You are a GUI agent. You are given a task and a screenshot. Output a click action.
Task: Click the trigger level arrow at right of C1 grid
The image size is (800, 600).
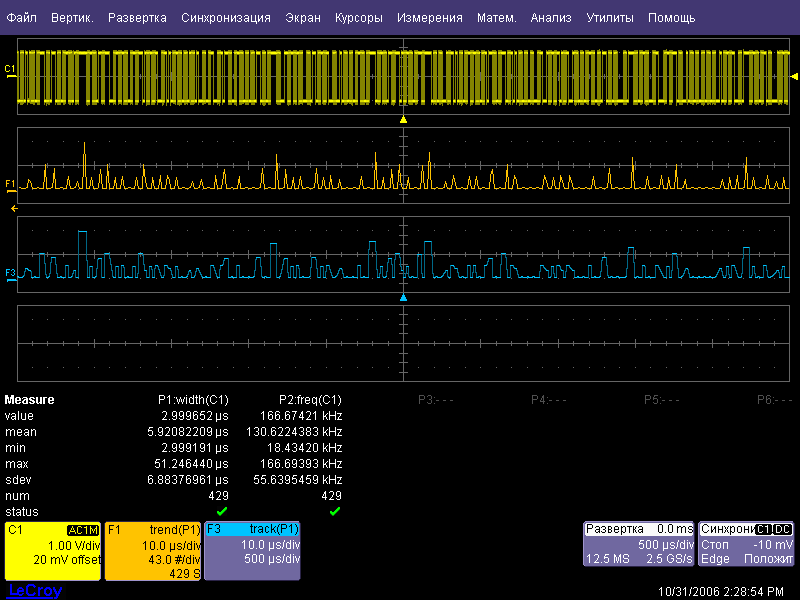coord(794,76)
